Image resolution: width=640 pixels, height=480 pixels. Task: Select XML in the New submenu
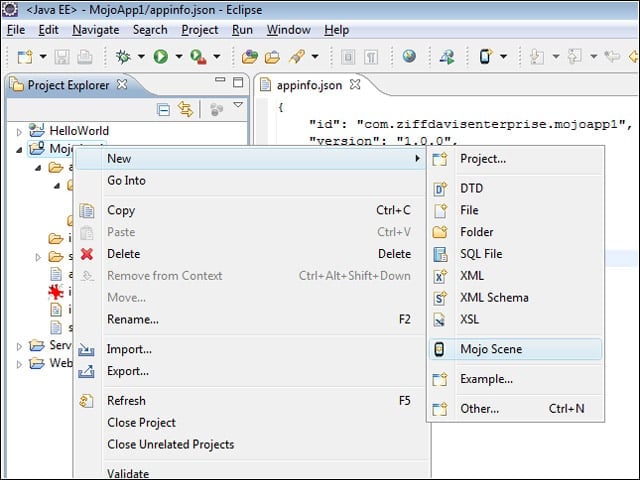[516, 276]
